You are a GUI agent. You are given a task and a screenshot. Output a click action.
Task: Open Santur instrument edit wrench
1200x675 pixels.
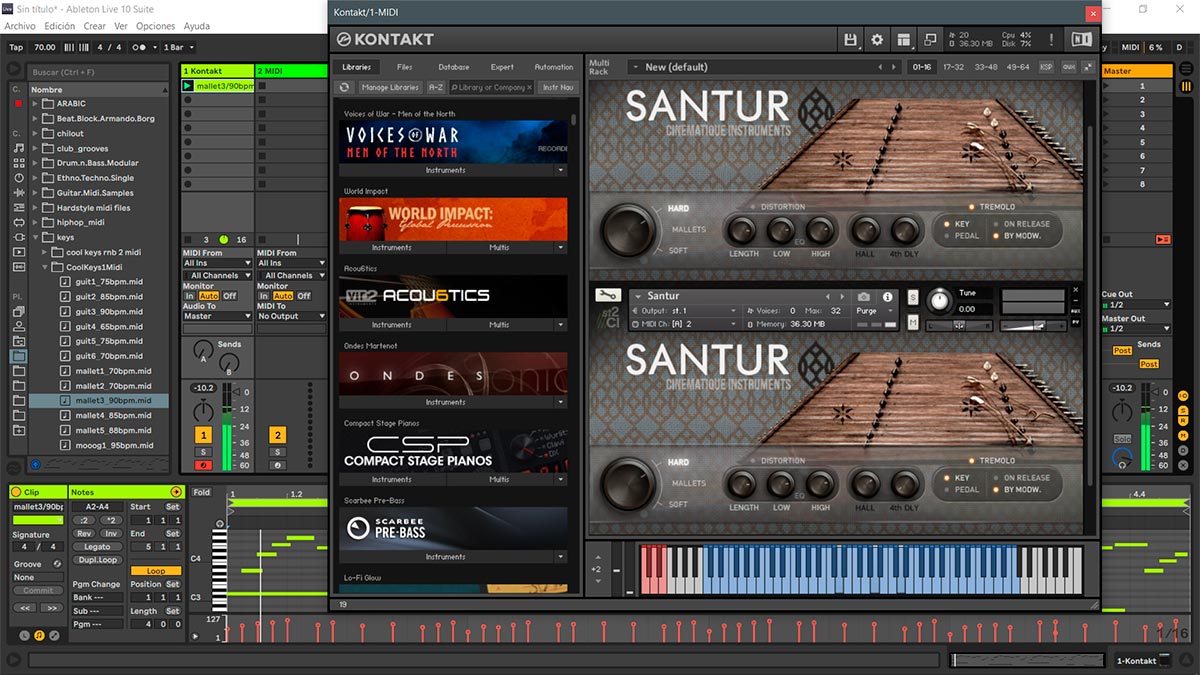click(x=607, y=295)
